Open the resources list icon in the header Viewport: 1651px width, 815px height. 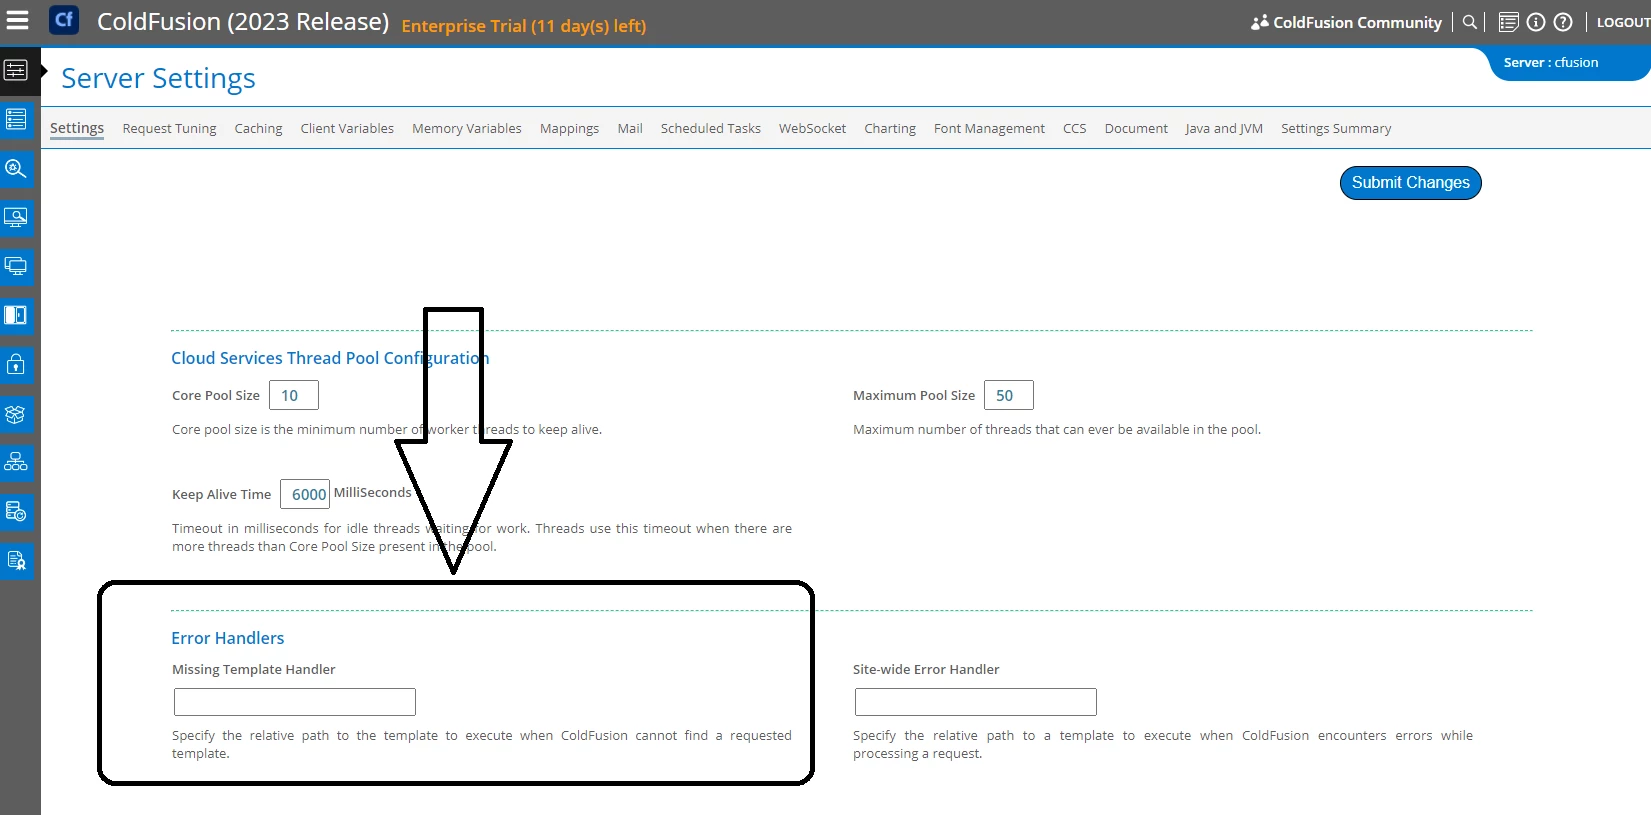[1509, 22]
